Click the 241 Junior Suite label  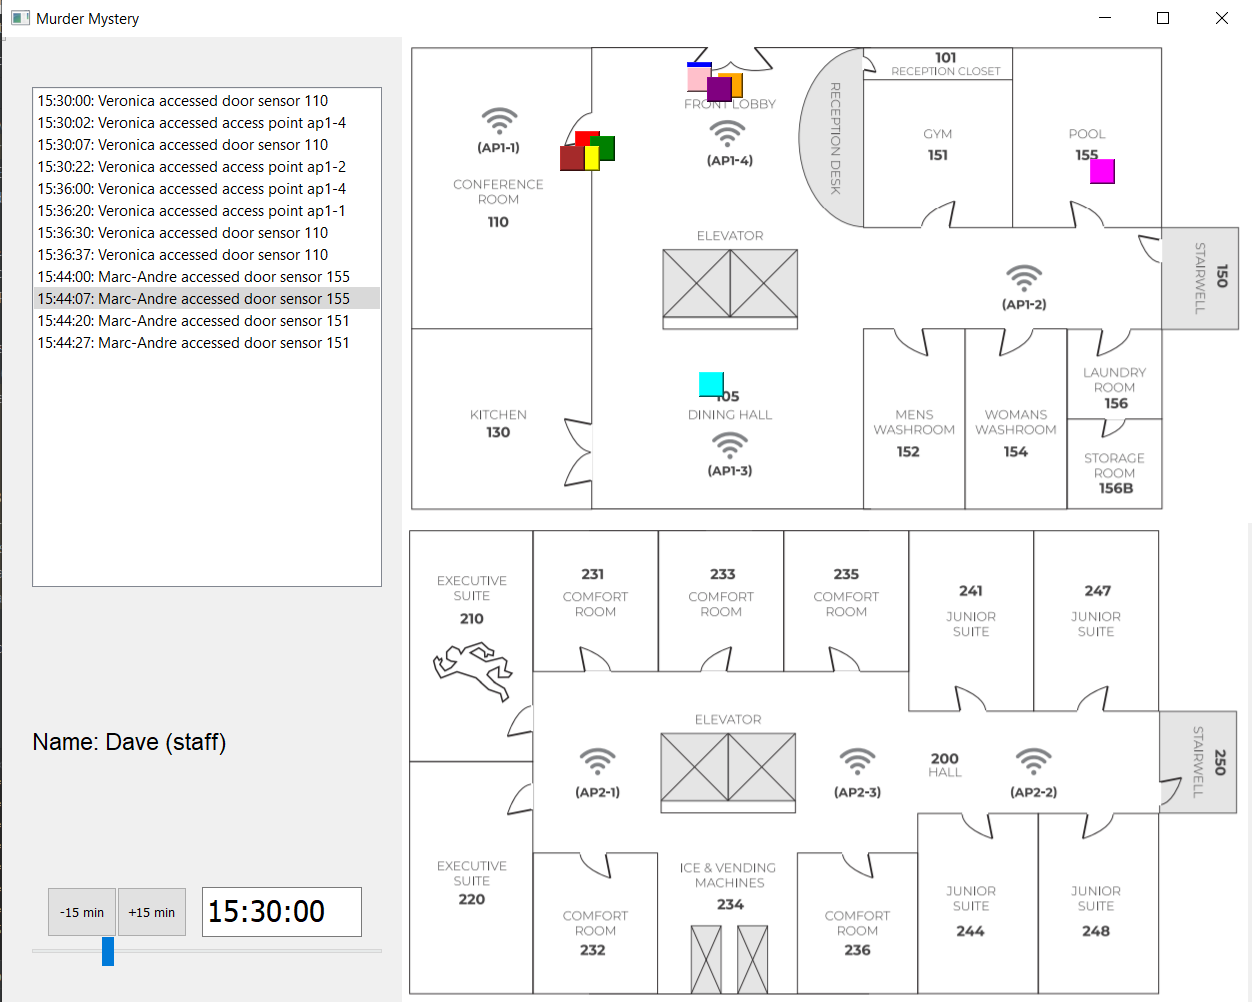(971, 610)
